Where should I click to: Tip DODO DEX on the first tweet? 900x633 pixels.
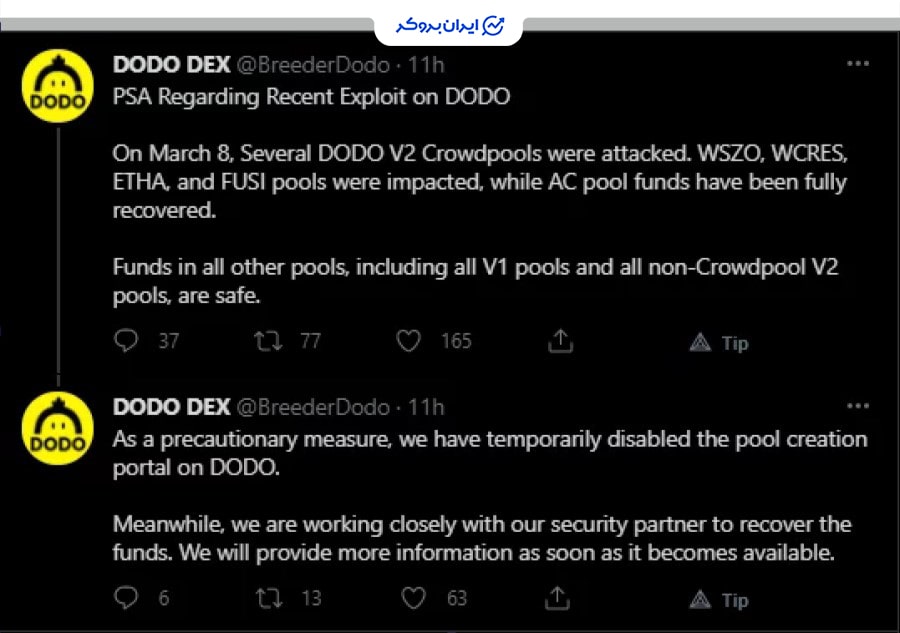coord(720,343)
